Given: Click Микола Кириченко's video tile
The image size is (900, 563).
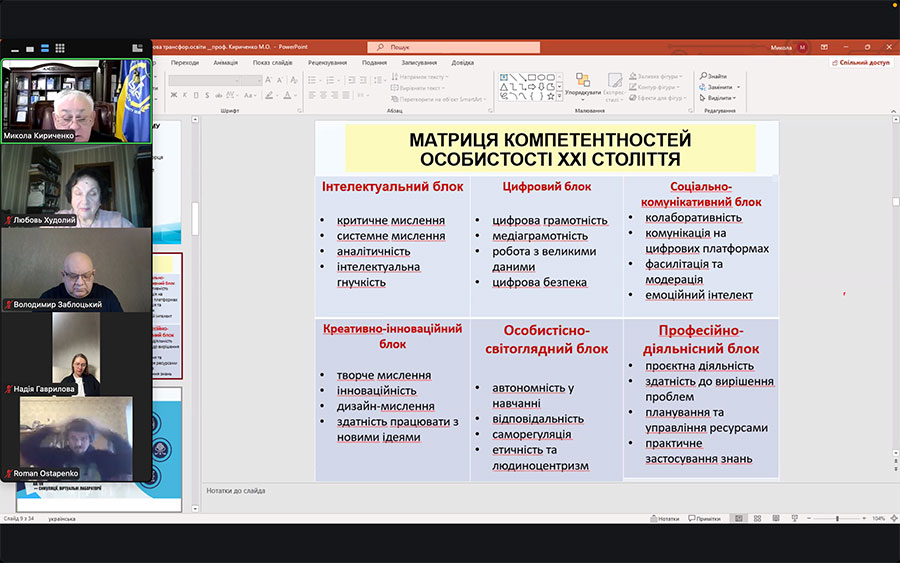Looking at the screenshot, I should (x=76, y=101).
